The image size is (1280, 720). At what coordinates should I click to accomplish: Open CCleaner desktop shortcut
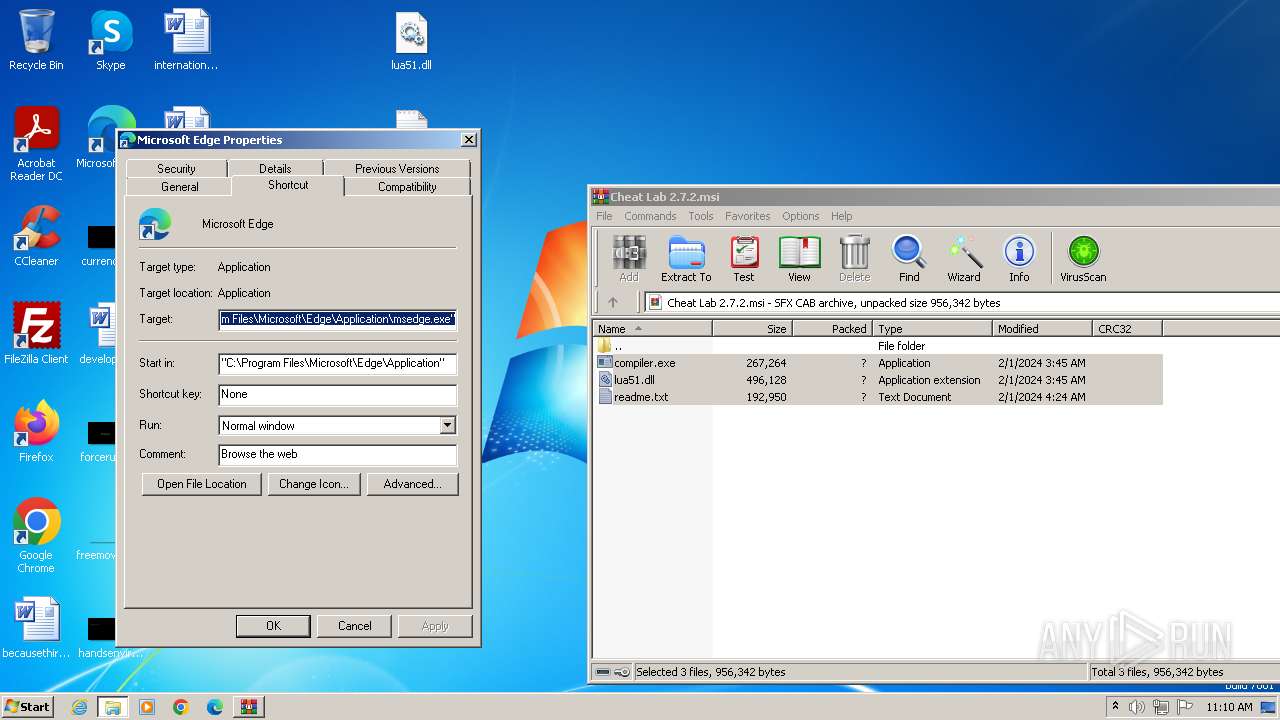(36, 237)
